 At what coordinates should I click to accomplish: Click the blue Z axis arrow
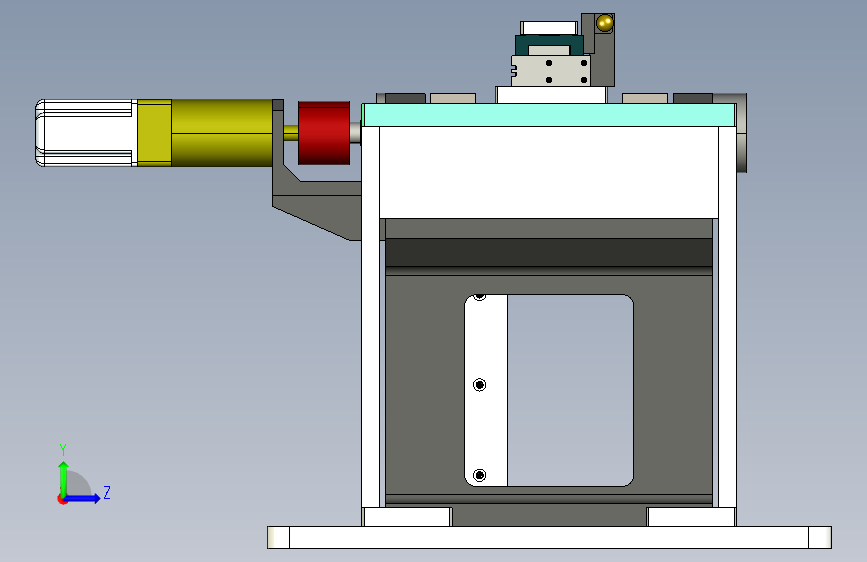pos(83,498)
